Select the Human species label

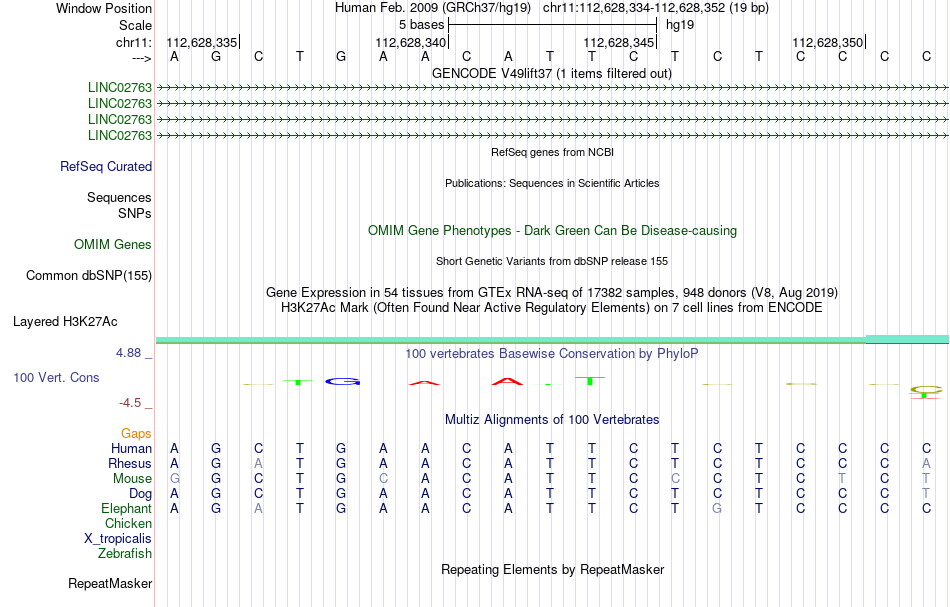131,448
